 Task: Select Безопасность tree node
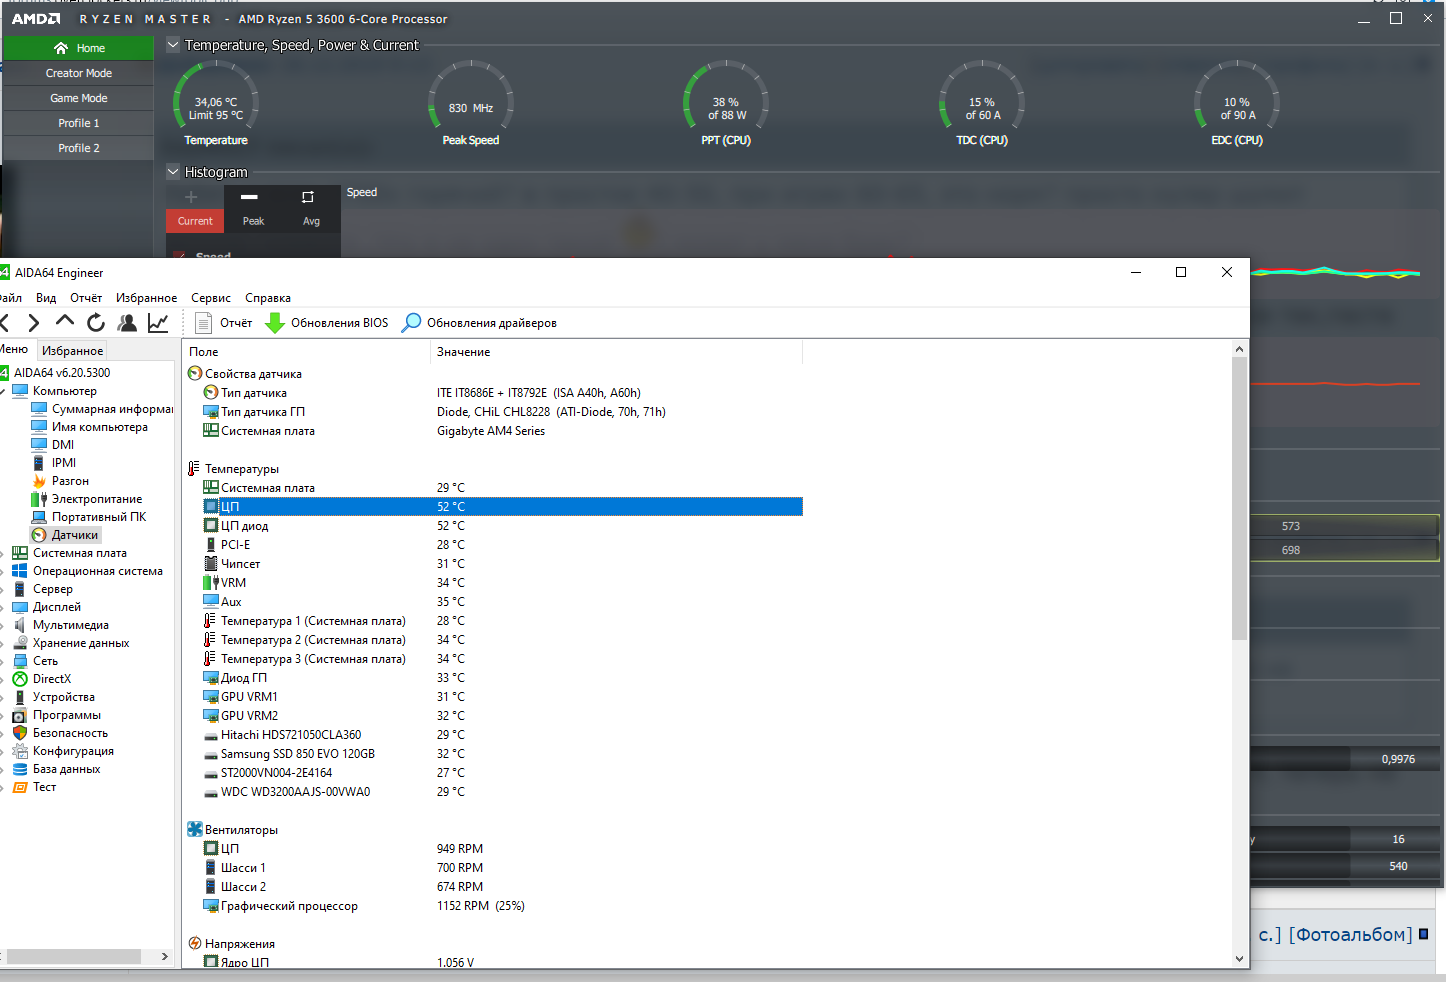[x=70, y=733]
